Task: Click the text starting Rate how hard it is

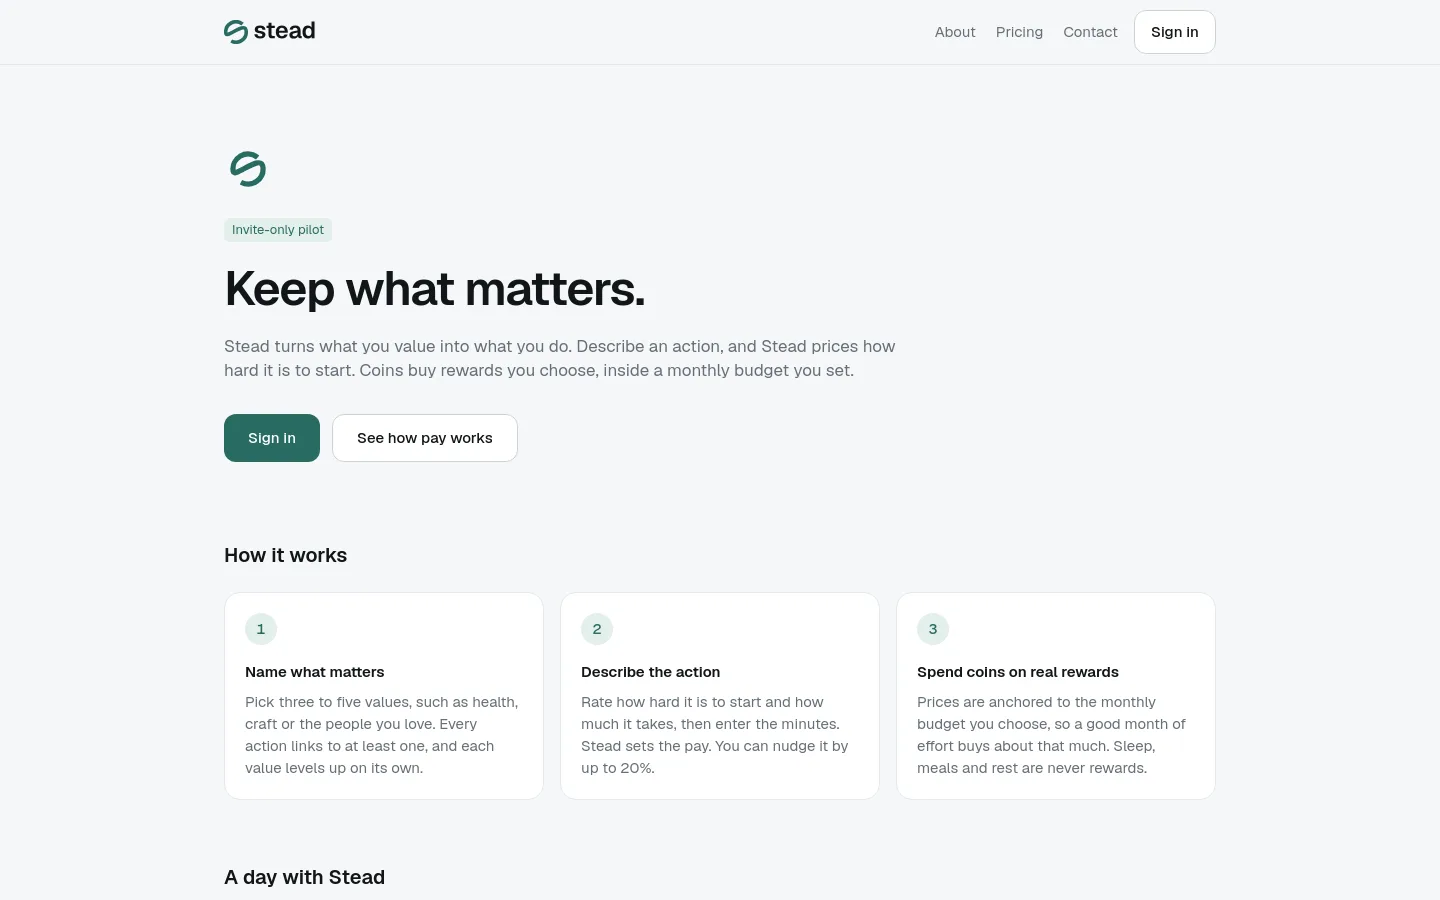Action: (x=715, y=735)
